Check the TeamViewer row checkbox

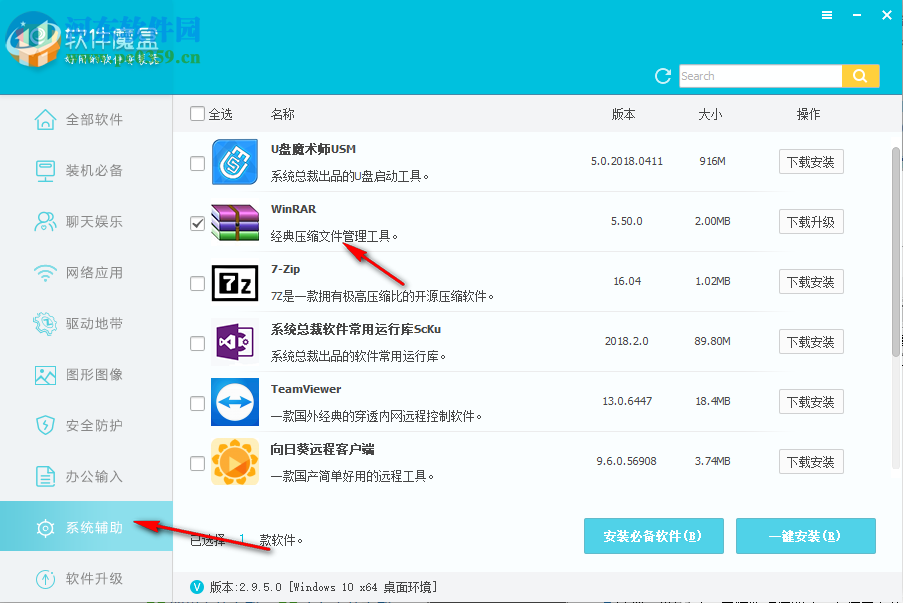[198, 403]
